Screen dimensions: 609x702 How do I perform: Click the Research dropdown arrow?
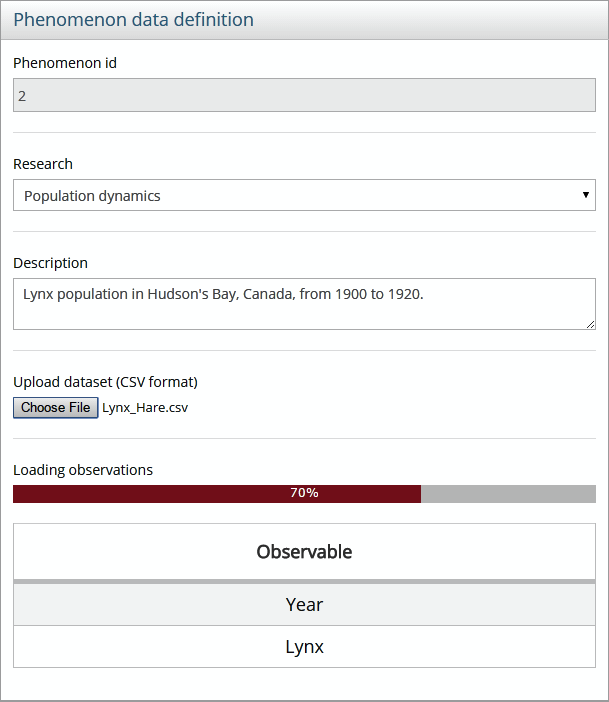[x=586, y=195]
